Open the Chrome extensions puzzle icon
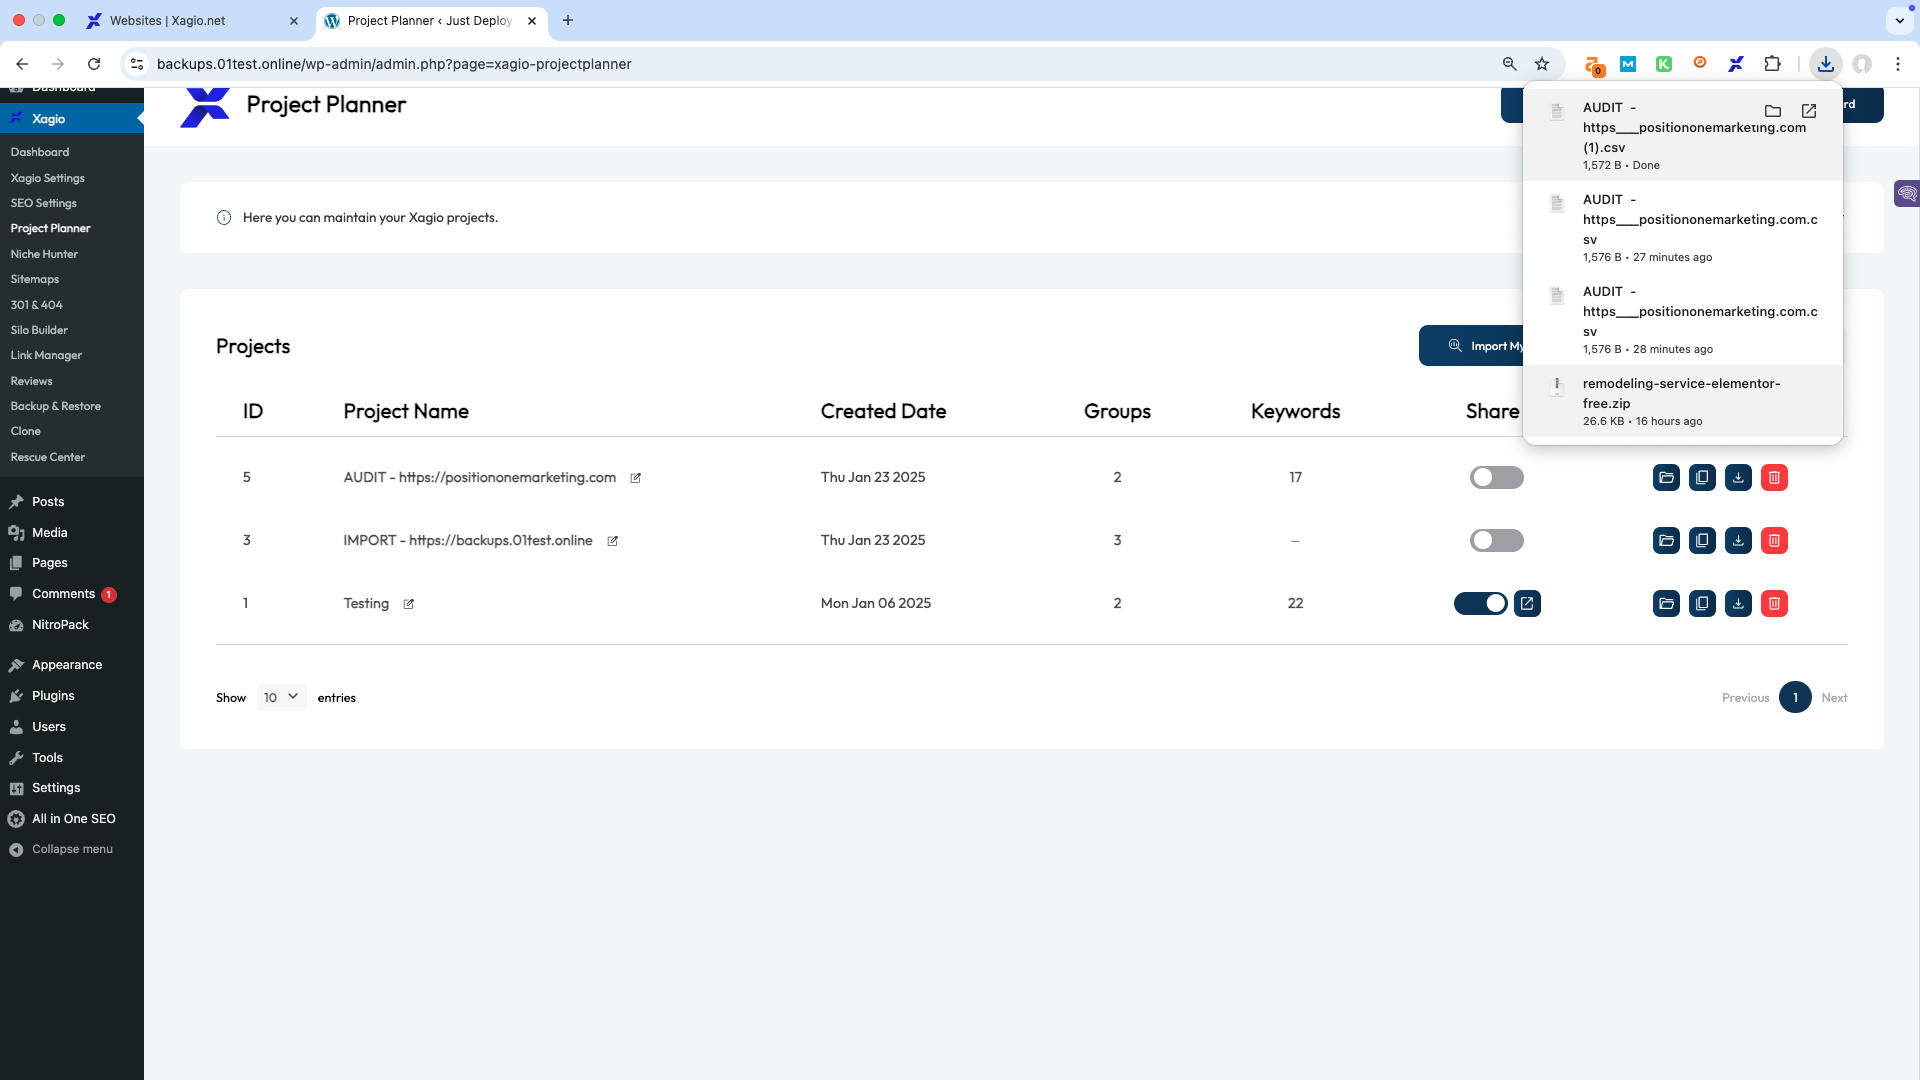Viewport: 1920px width, 1080px height. [1772, 64]
